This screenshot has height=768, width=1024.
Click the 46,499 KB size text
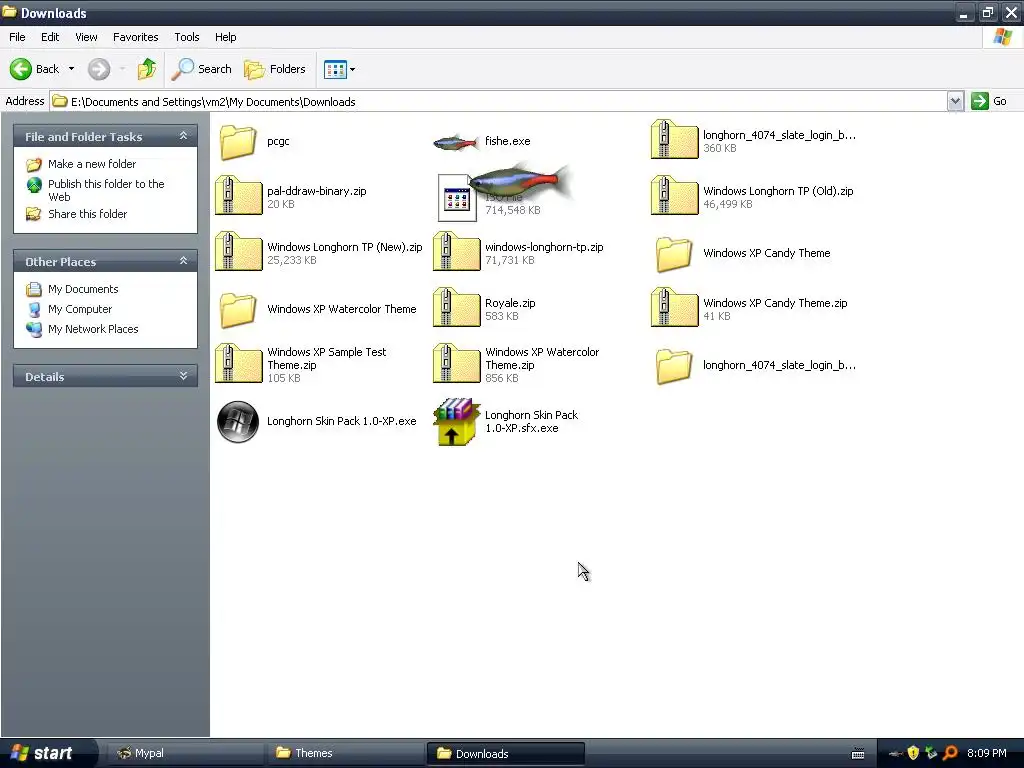728,204
